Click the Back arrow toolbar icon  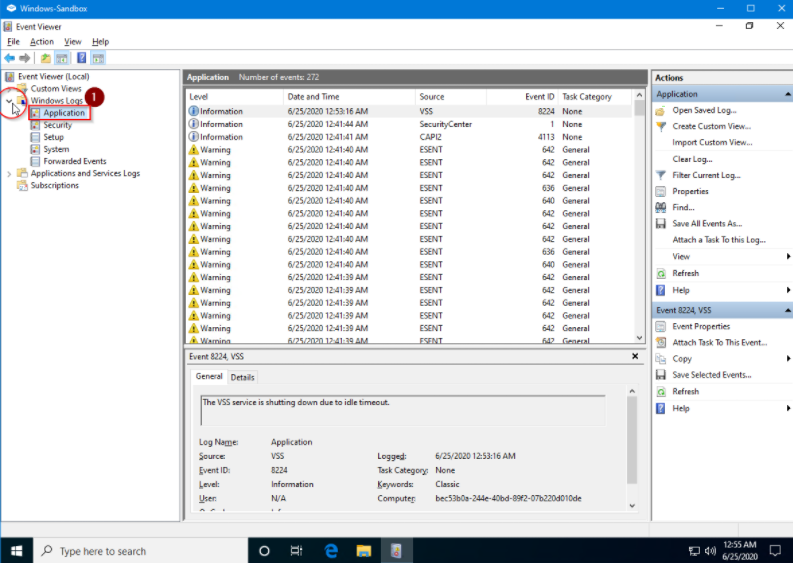coord(10,58)
